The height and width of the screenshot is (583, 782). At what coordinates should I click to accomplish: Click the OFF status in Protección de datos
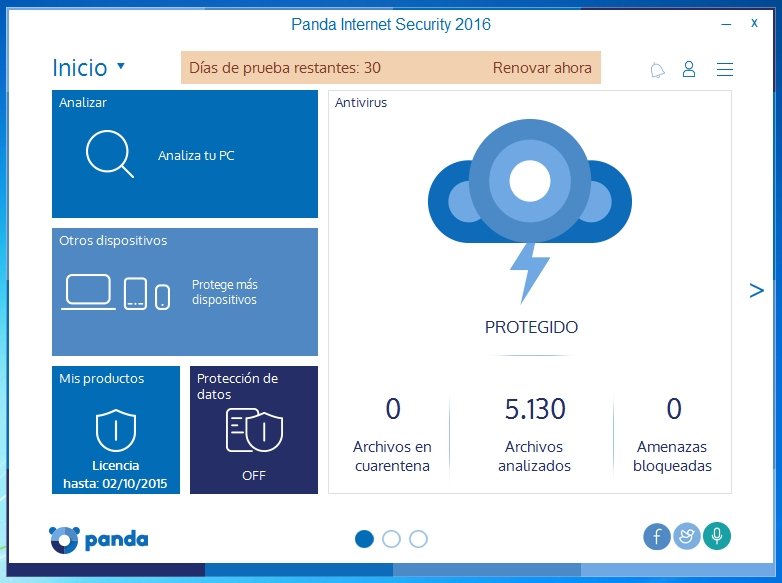[x=254, y=475]
